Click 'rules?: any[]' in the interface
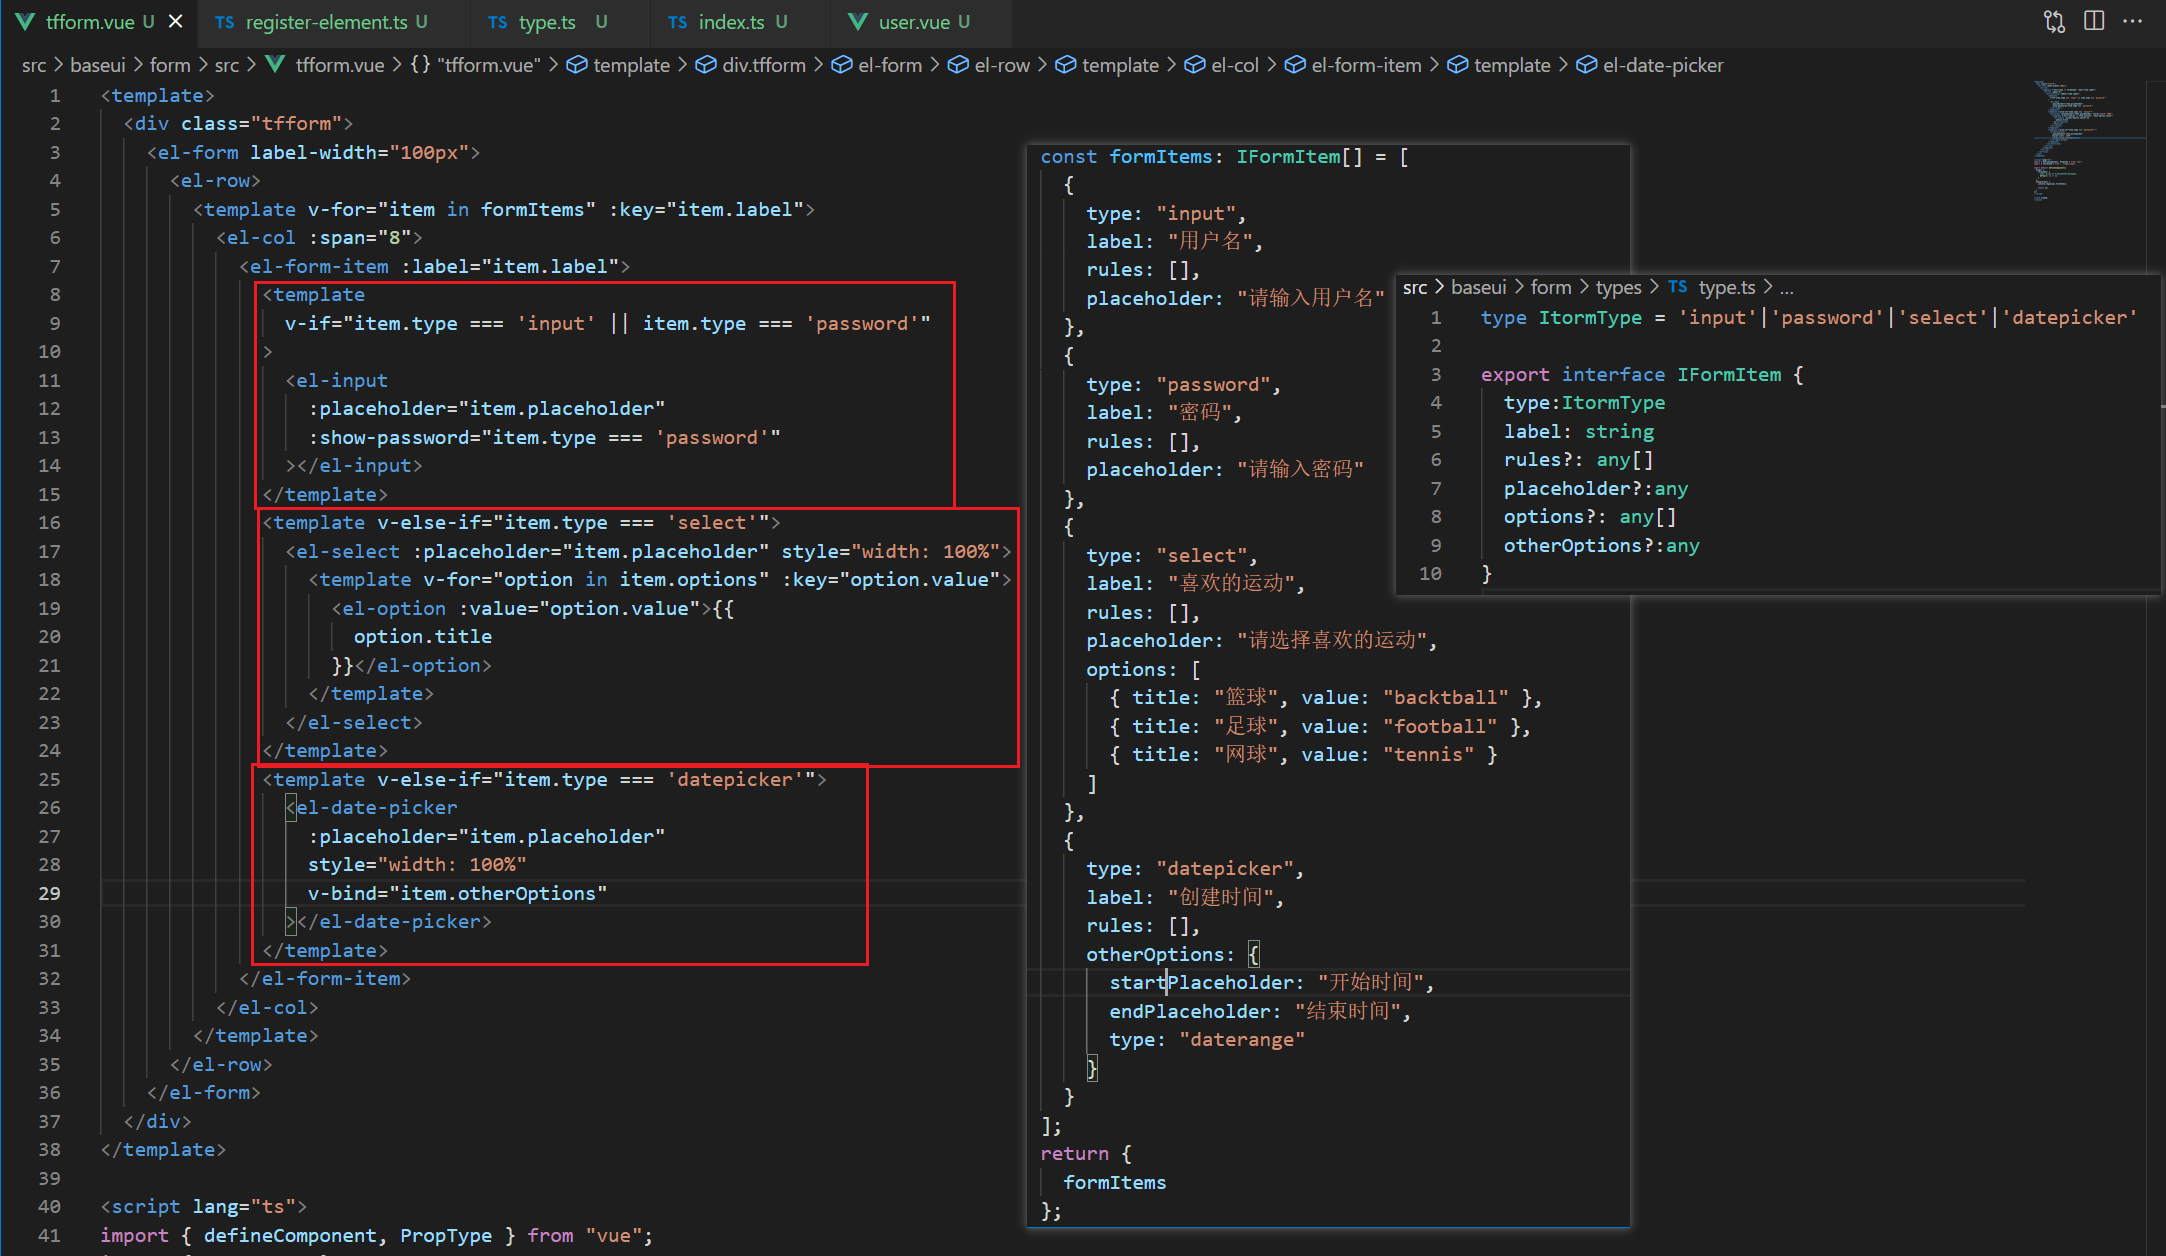Screen dimensions: 2166x1256 click(1579, 459)
